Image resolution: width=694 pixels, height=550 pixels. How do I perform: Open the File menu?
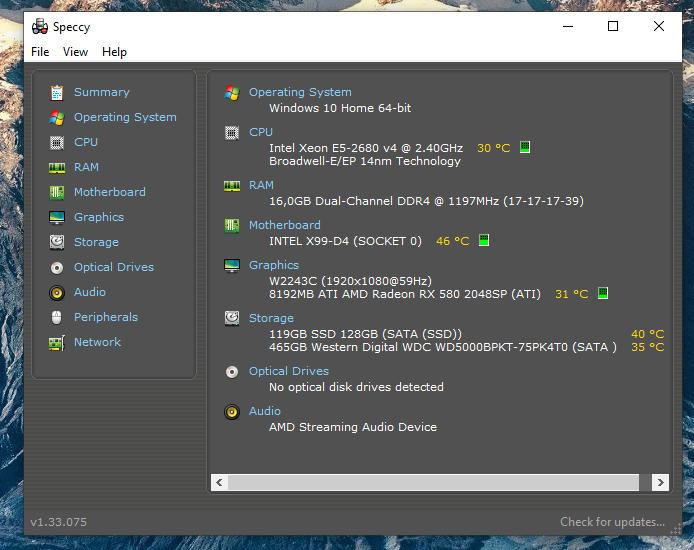40,52
